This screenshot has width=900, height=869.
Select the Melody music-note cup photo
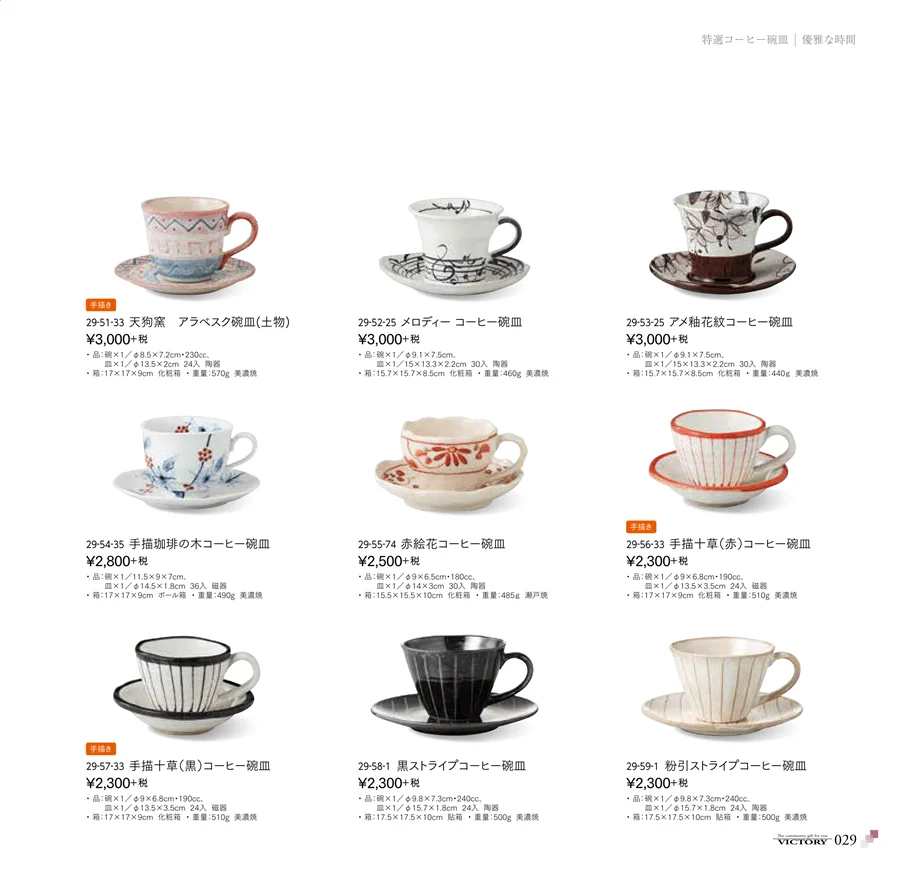coord(453,247)
